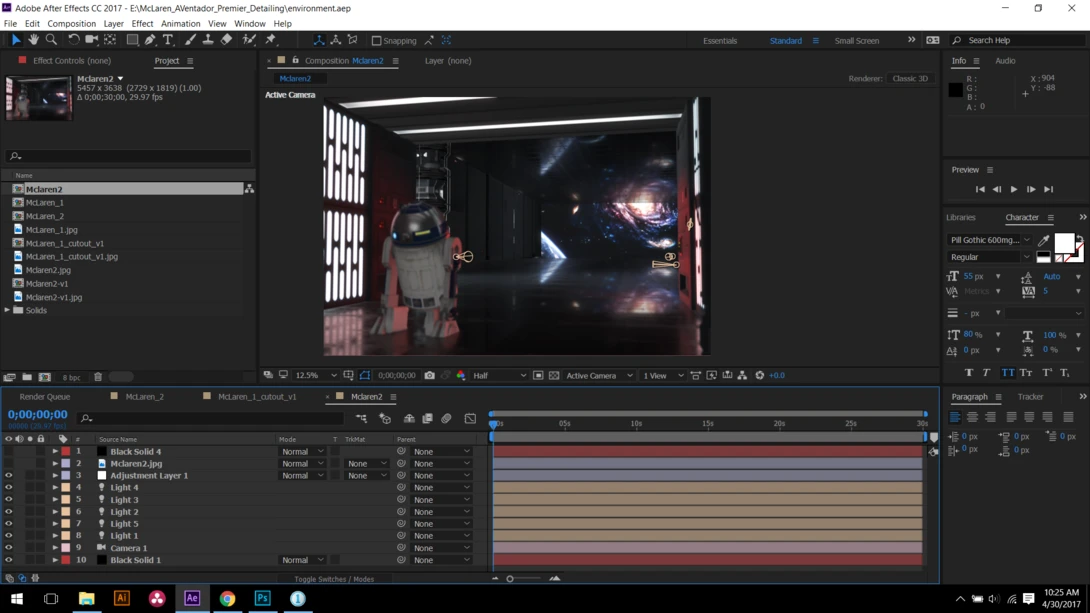Select the Puppet Pin tool
1090x613 pixels.
click(x=271, y=40)
